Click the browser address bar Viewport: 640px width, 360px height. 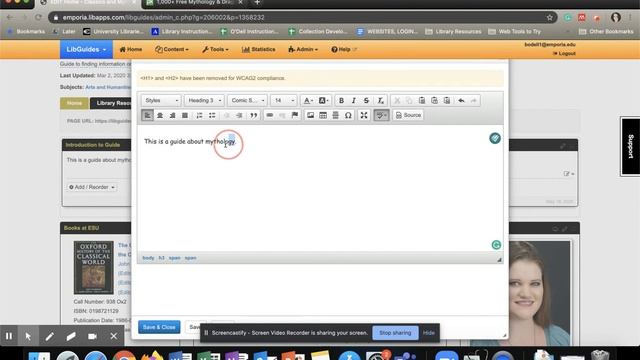pos(302,18)
